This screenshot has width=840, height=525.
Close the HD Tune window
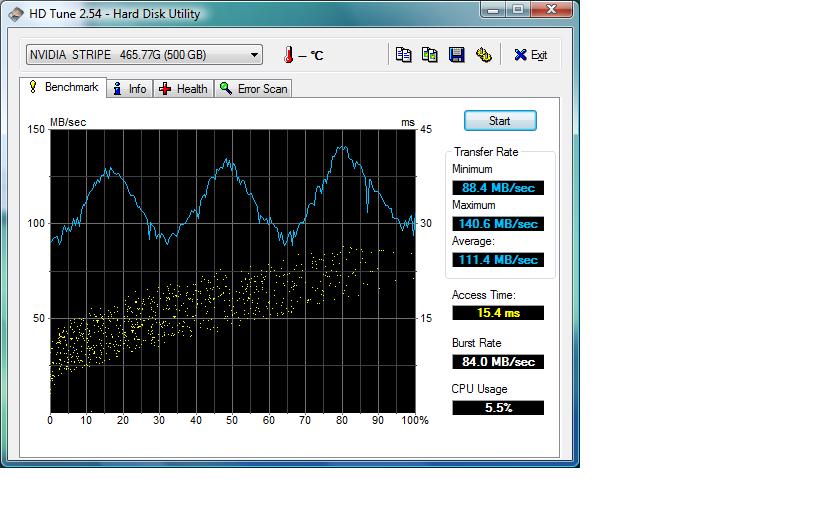click(x=551, y=10)
